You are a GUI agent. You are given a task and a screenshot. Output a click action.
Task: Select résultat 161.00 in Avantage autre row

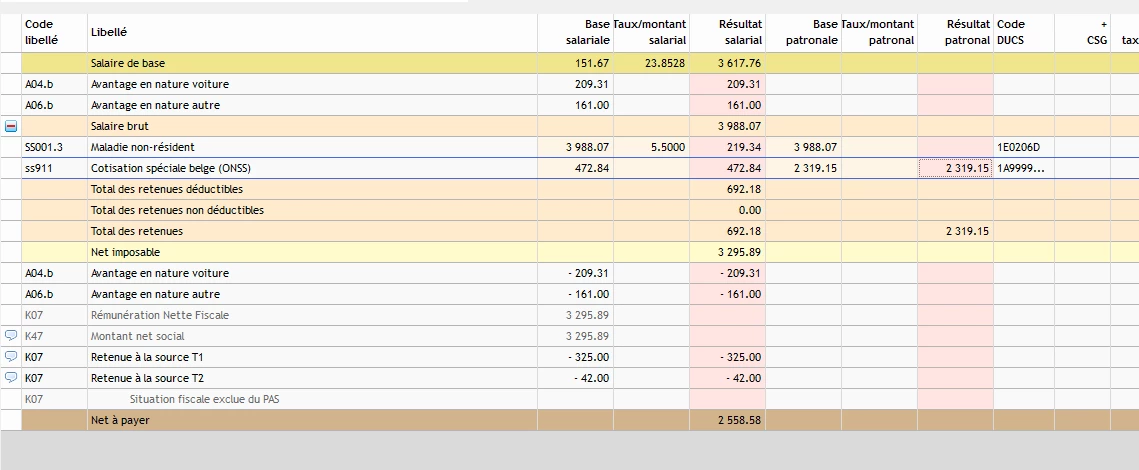[744, 105]
